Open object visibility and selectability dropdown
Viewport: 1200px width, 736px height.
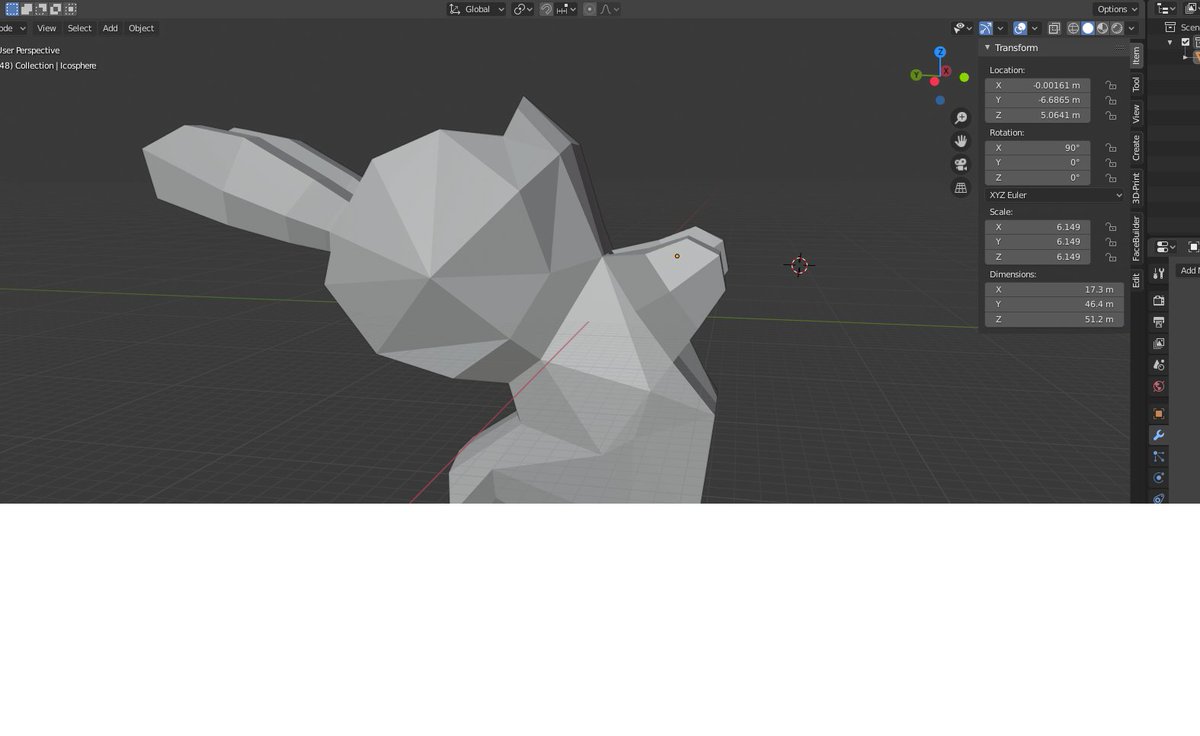tap(963, 28)
